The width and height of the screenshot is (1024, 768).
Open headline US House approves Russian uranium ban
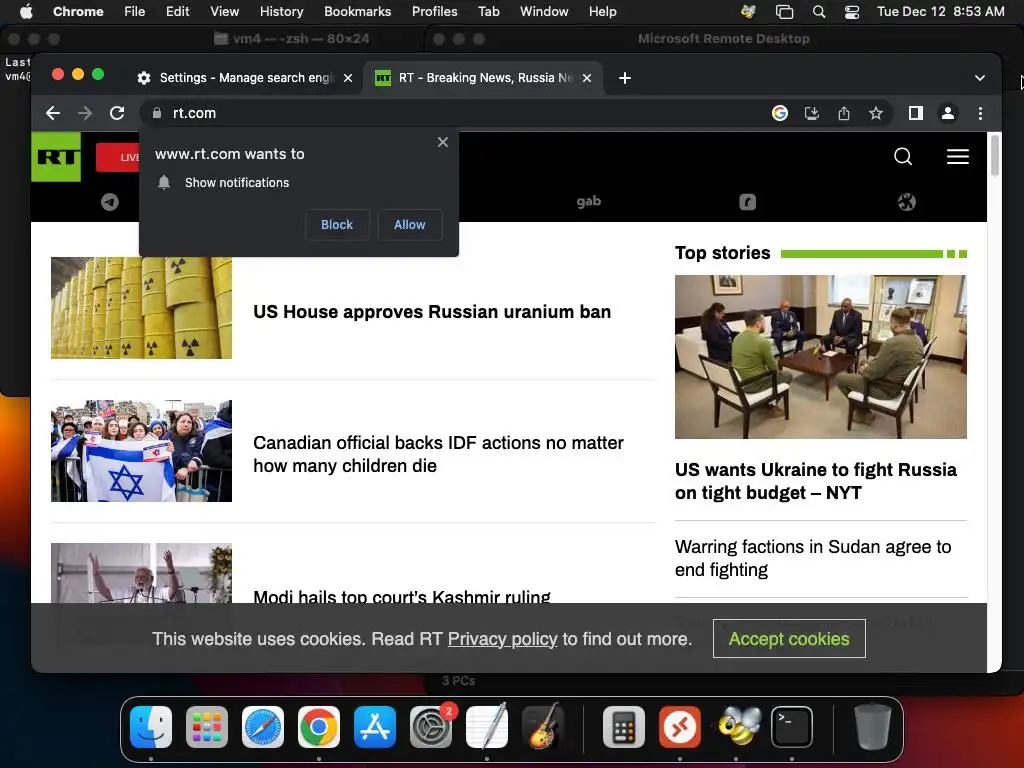pyautogui.click(x=432, y=312)
